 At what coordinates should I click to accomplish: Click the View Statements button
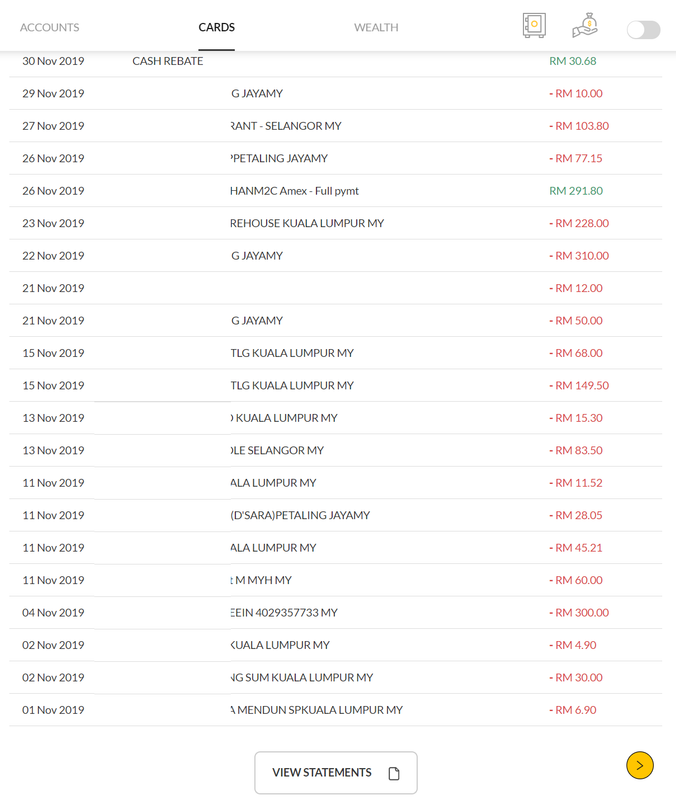coord(336,772)
